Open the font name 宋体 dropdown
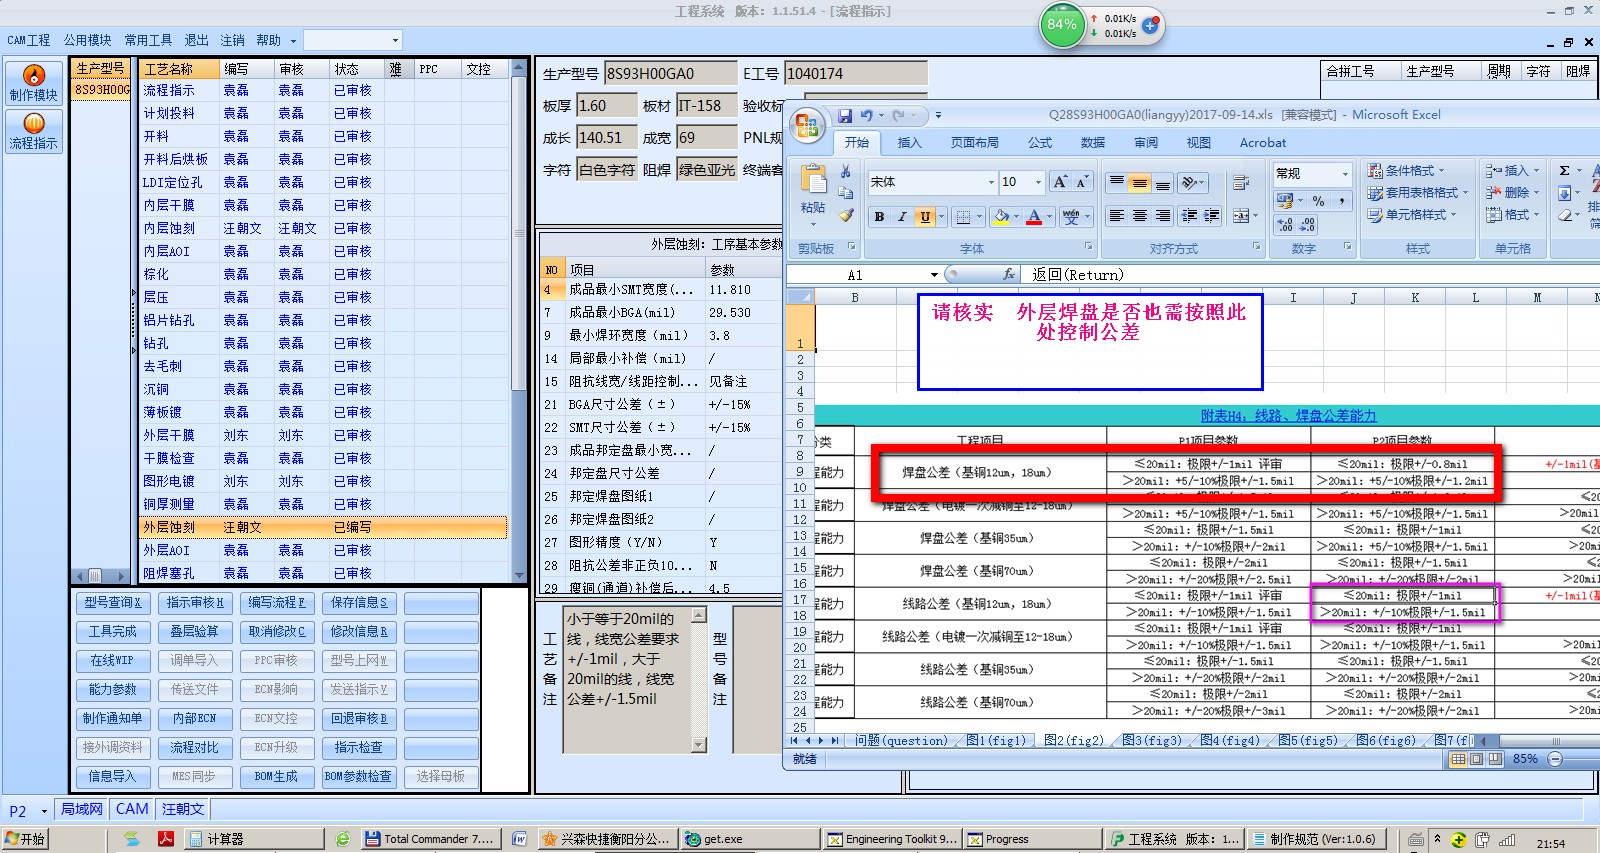 click(x=991, y=182)
